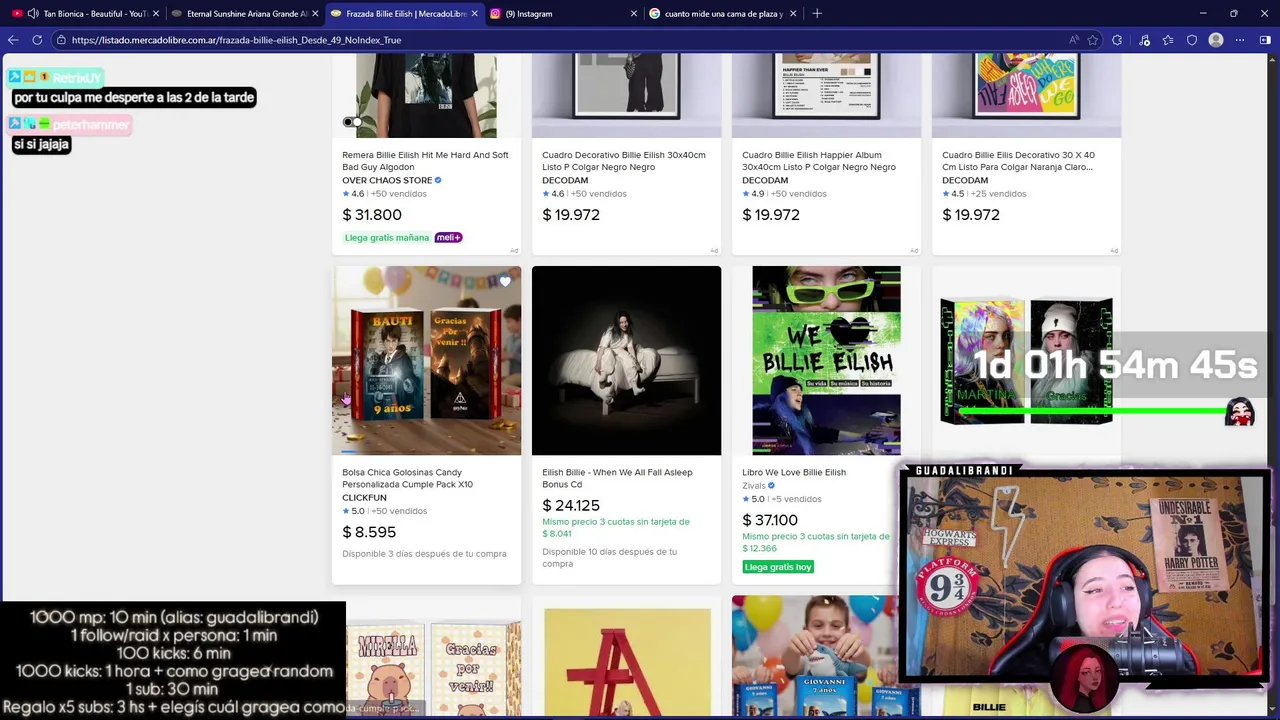
Task: Click the OVER CHAOS STORE seller name
Action: [x=387, y=181]
